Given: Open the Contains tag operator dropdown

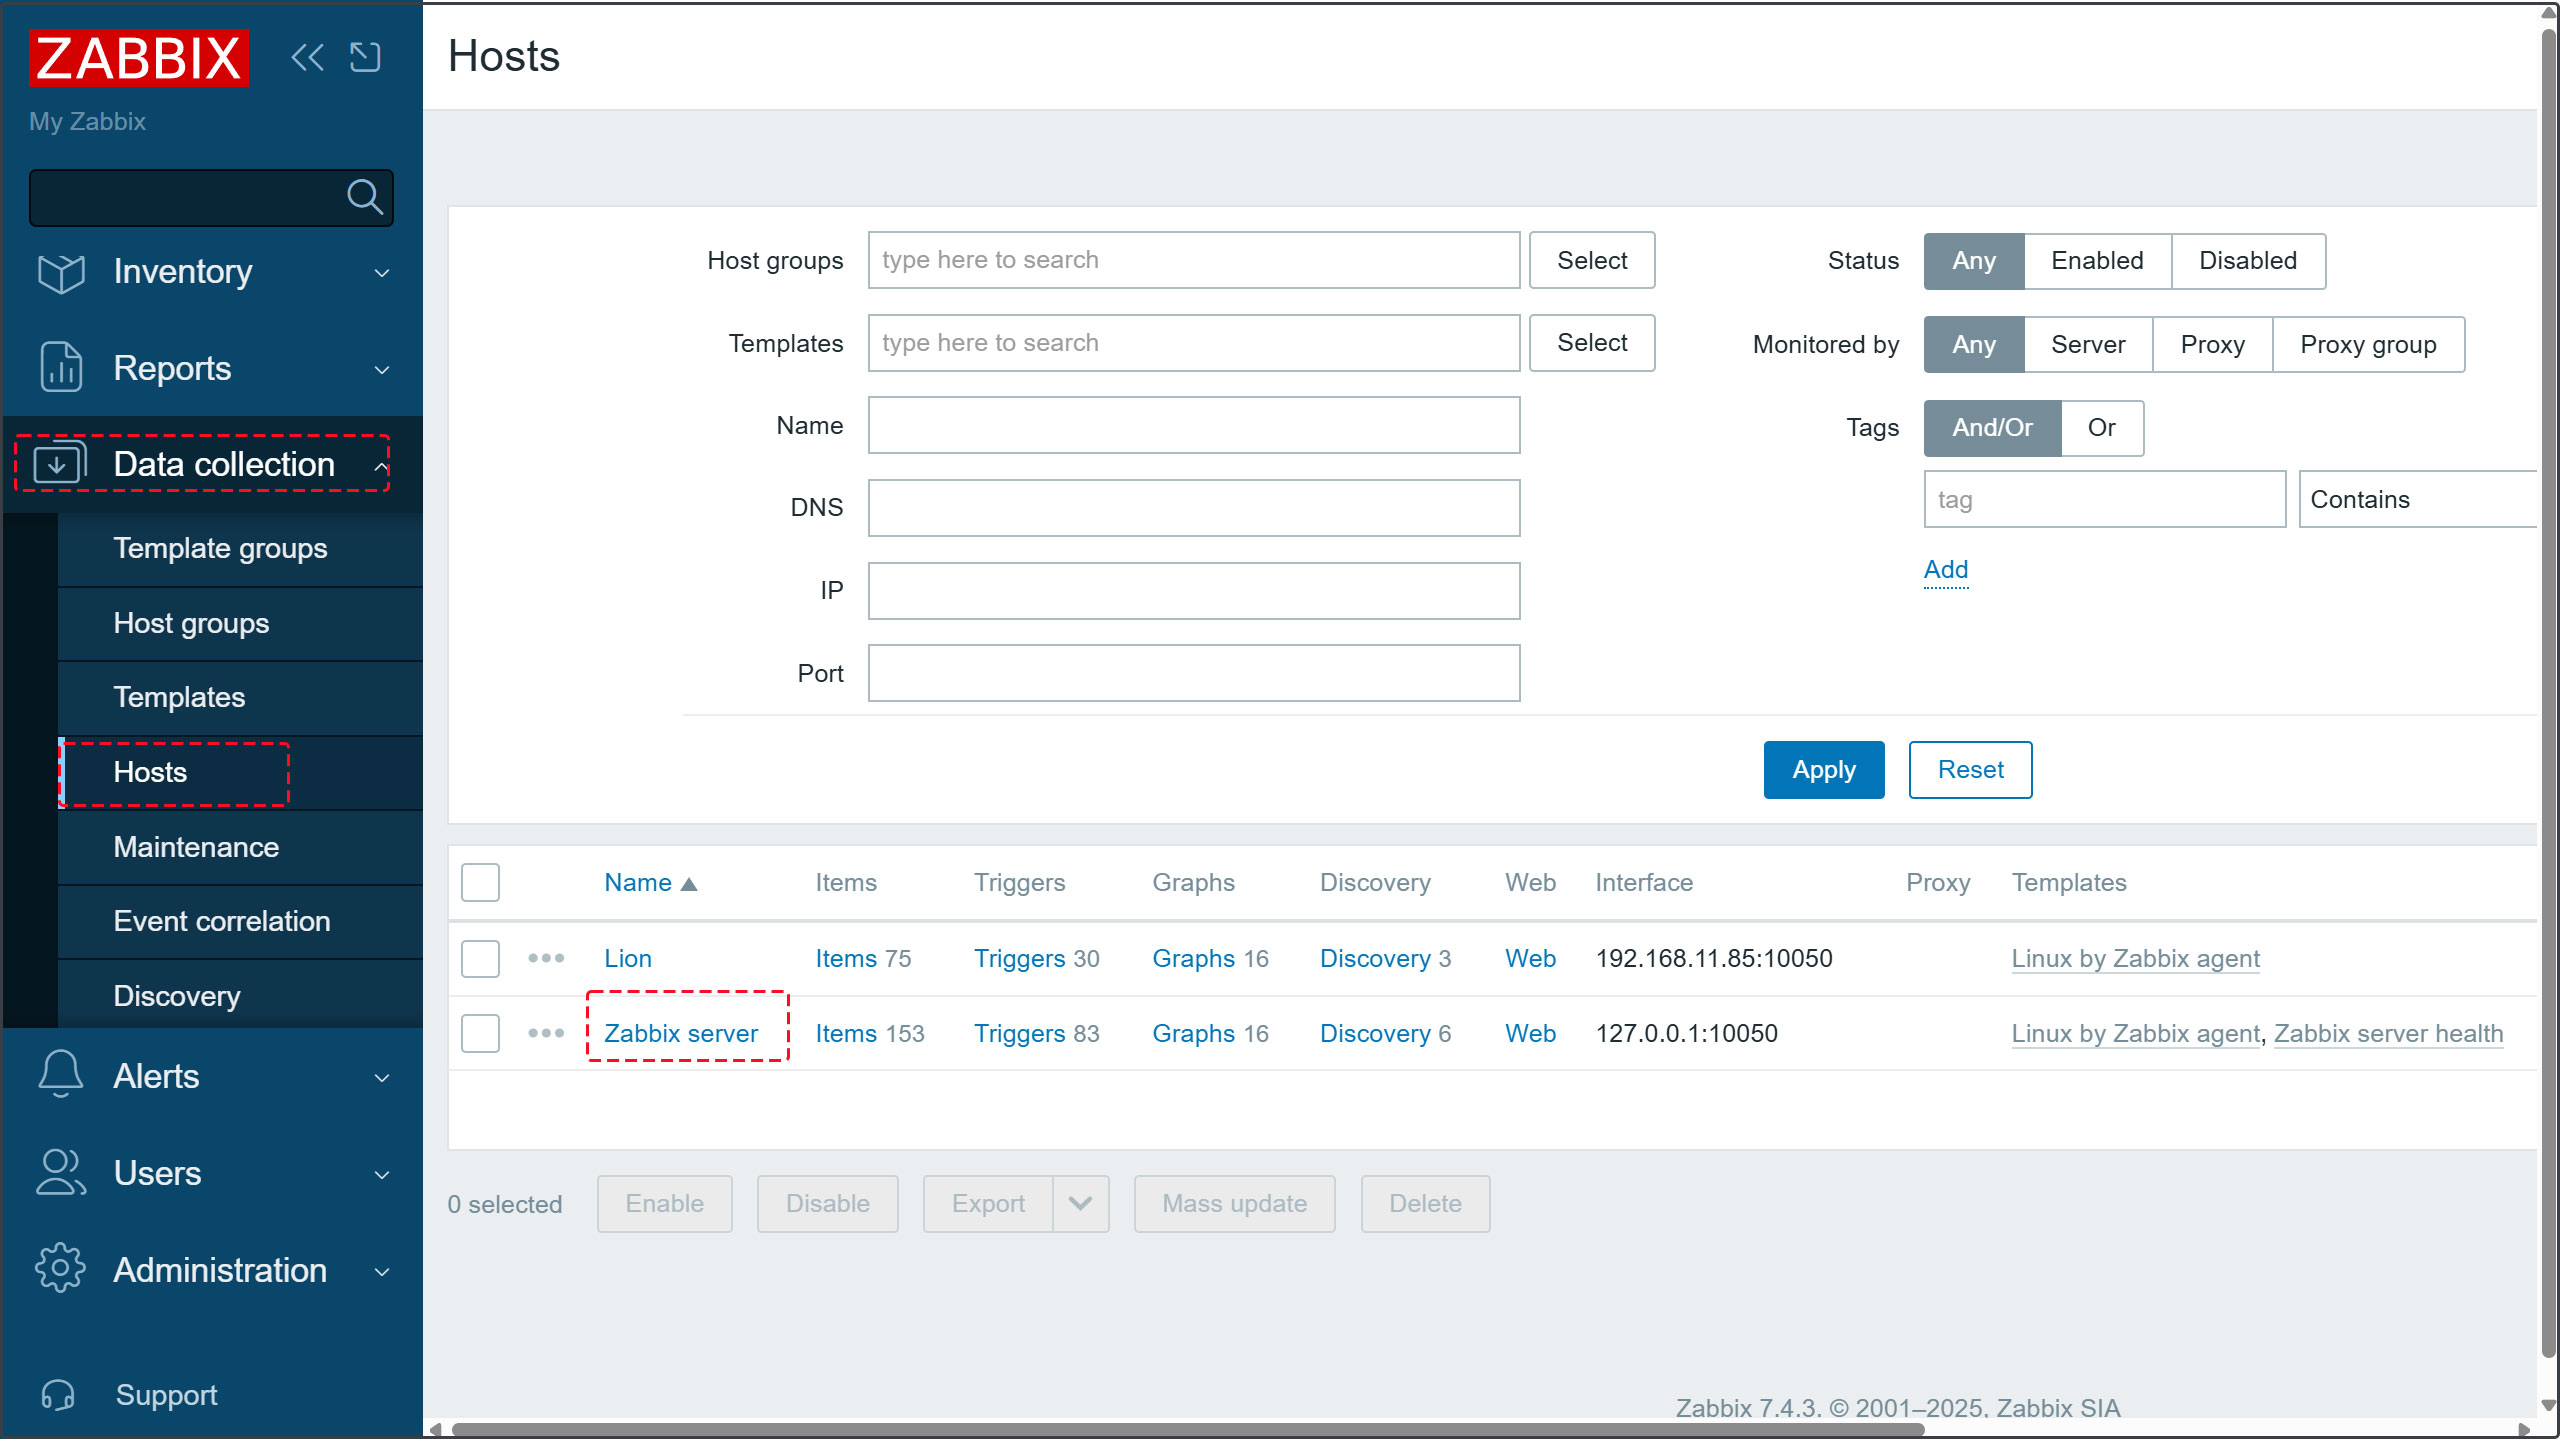Looking at the screenshot, I should (2420, 499).
